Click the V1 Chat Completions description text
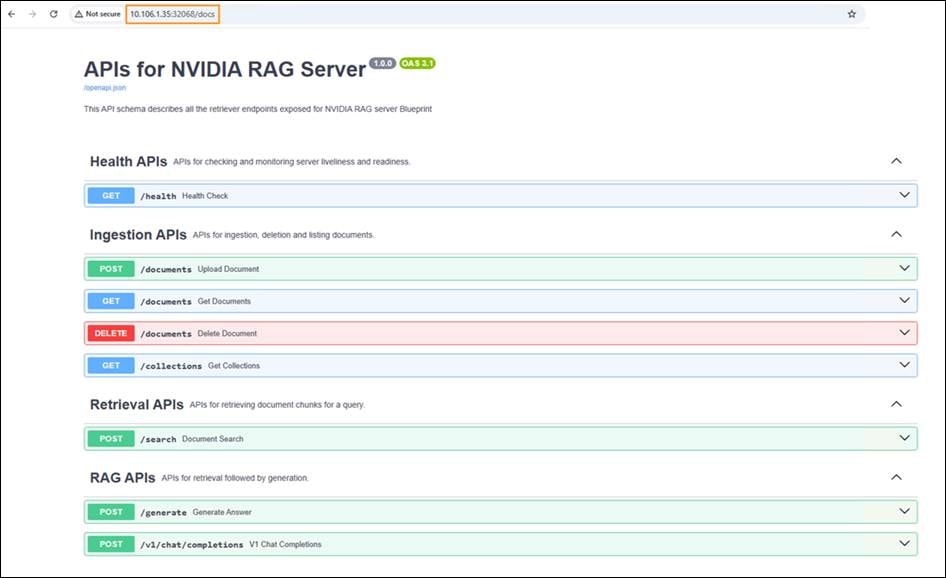946x578 pixels. 285,544
